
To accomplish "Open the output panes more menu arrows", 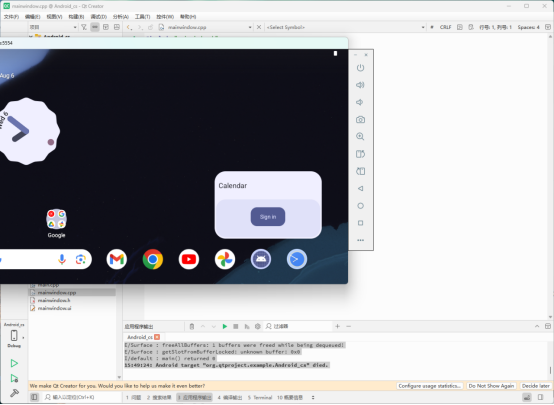I will pyautogui.click(x=313, y=397).
